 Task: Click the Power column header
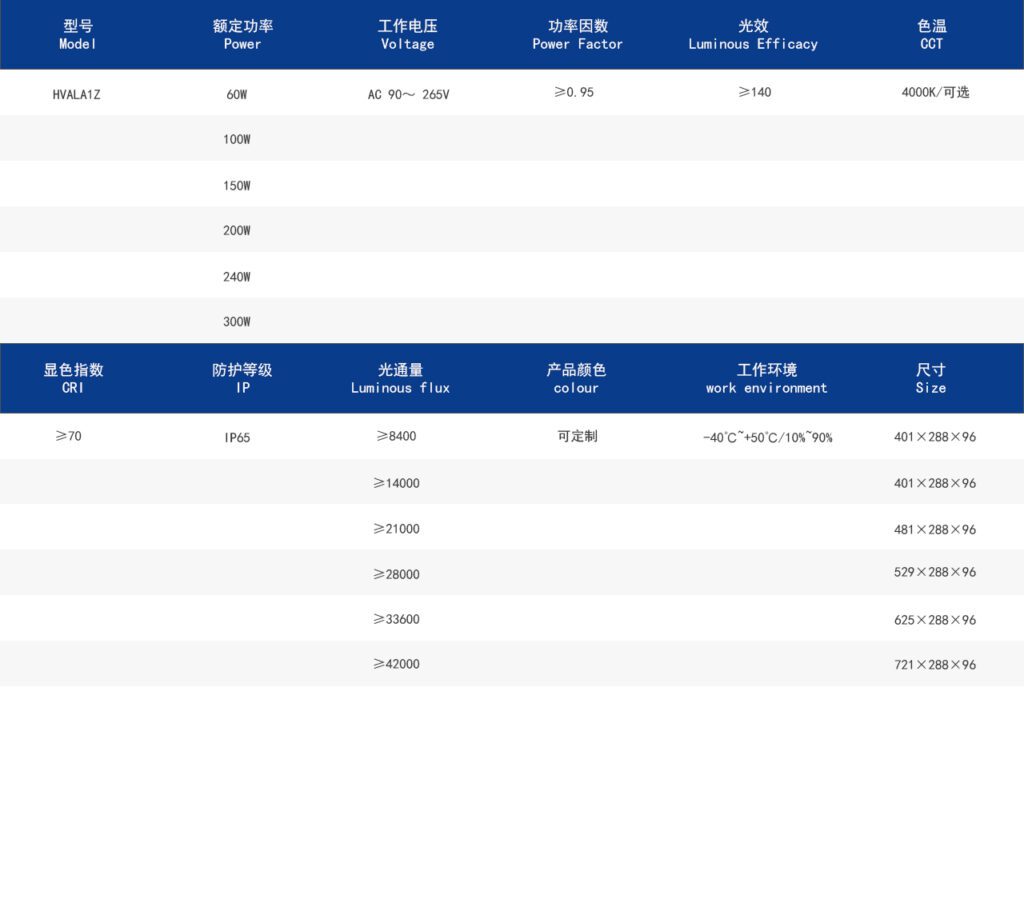point(242,35)
